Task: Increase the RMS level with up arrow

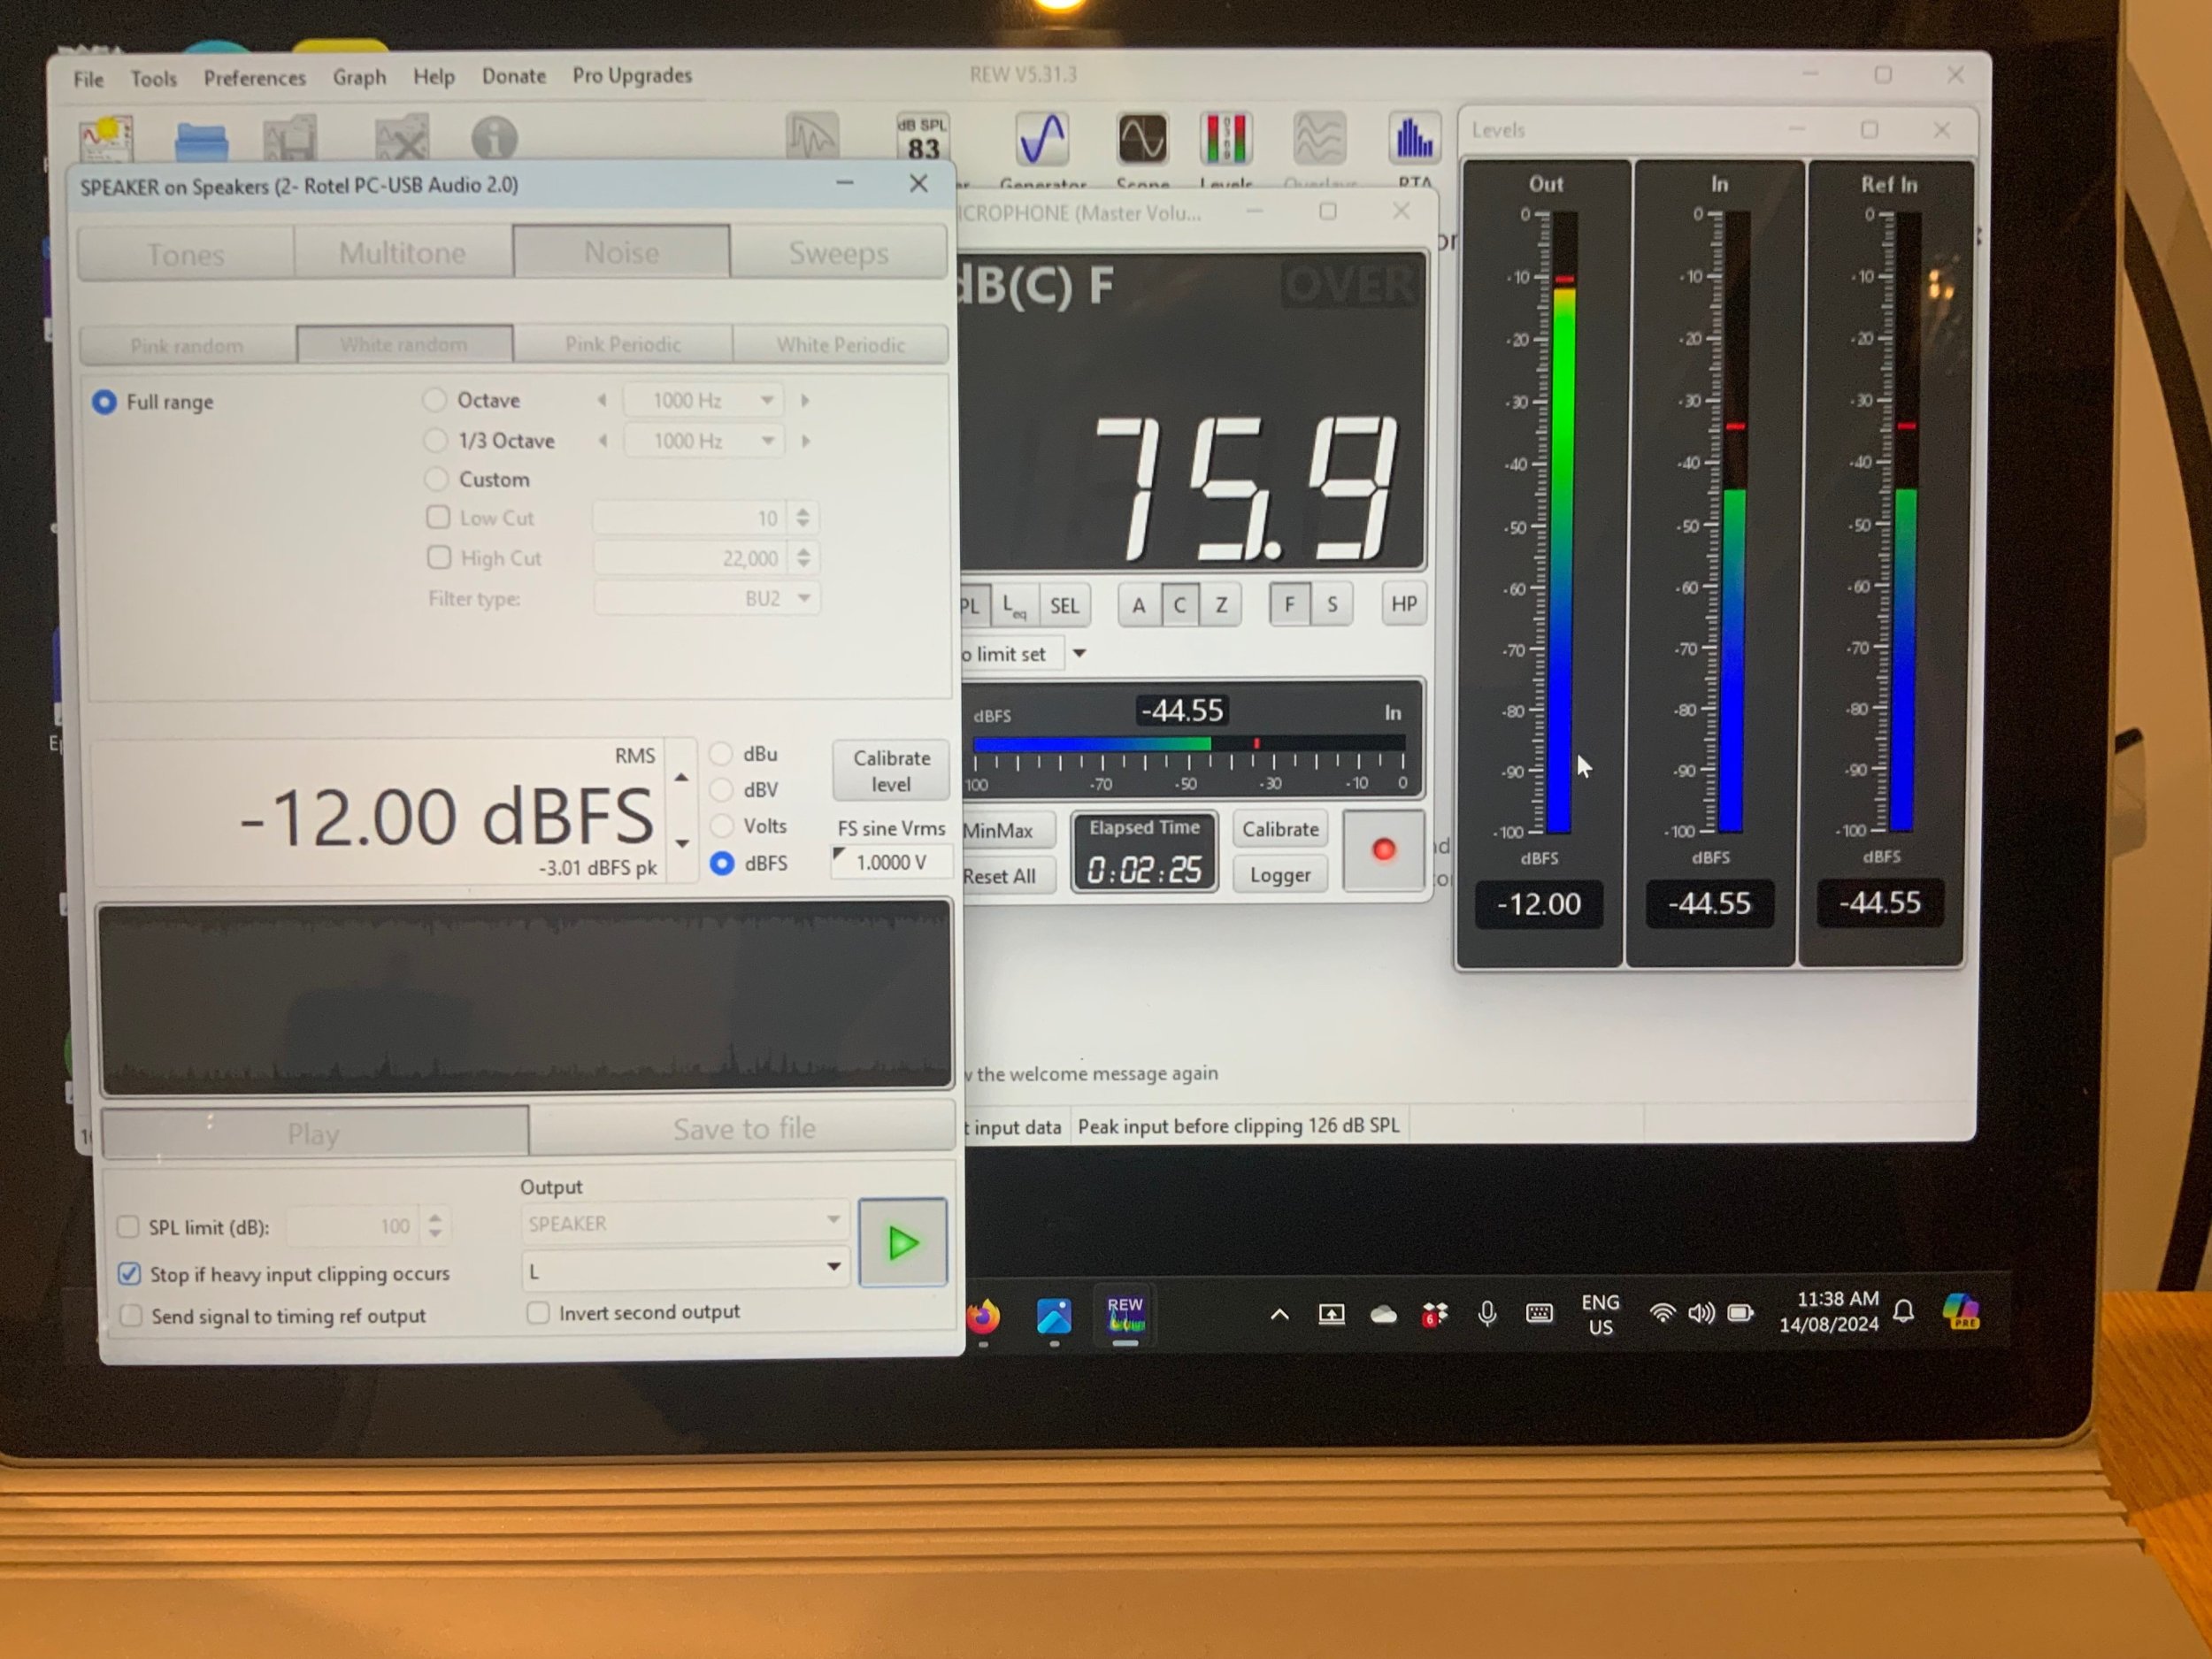Action: pyautogui.click(x=681, y=777)
